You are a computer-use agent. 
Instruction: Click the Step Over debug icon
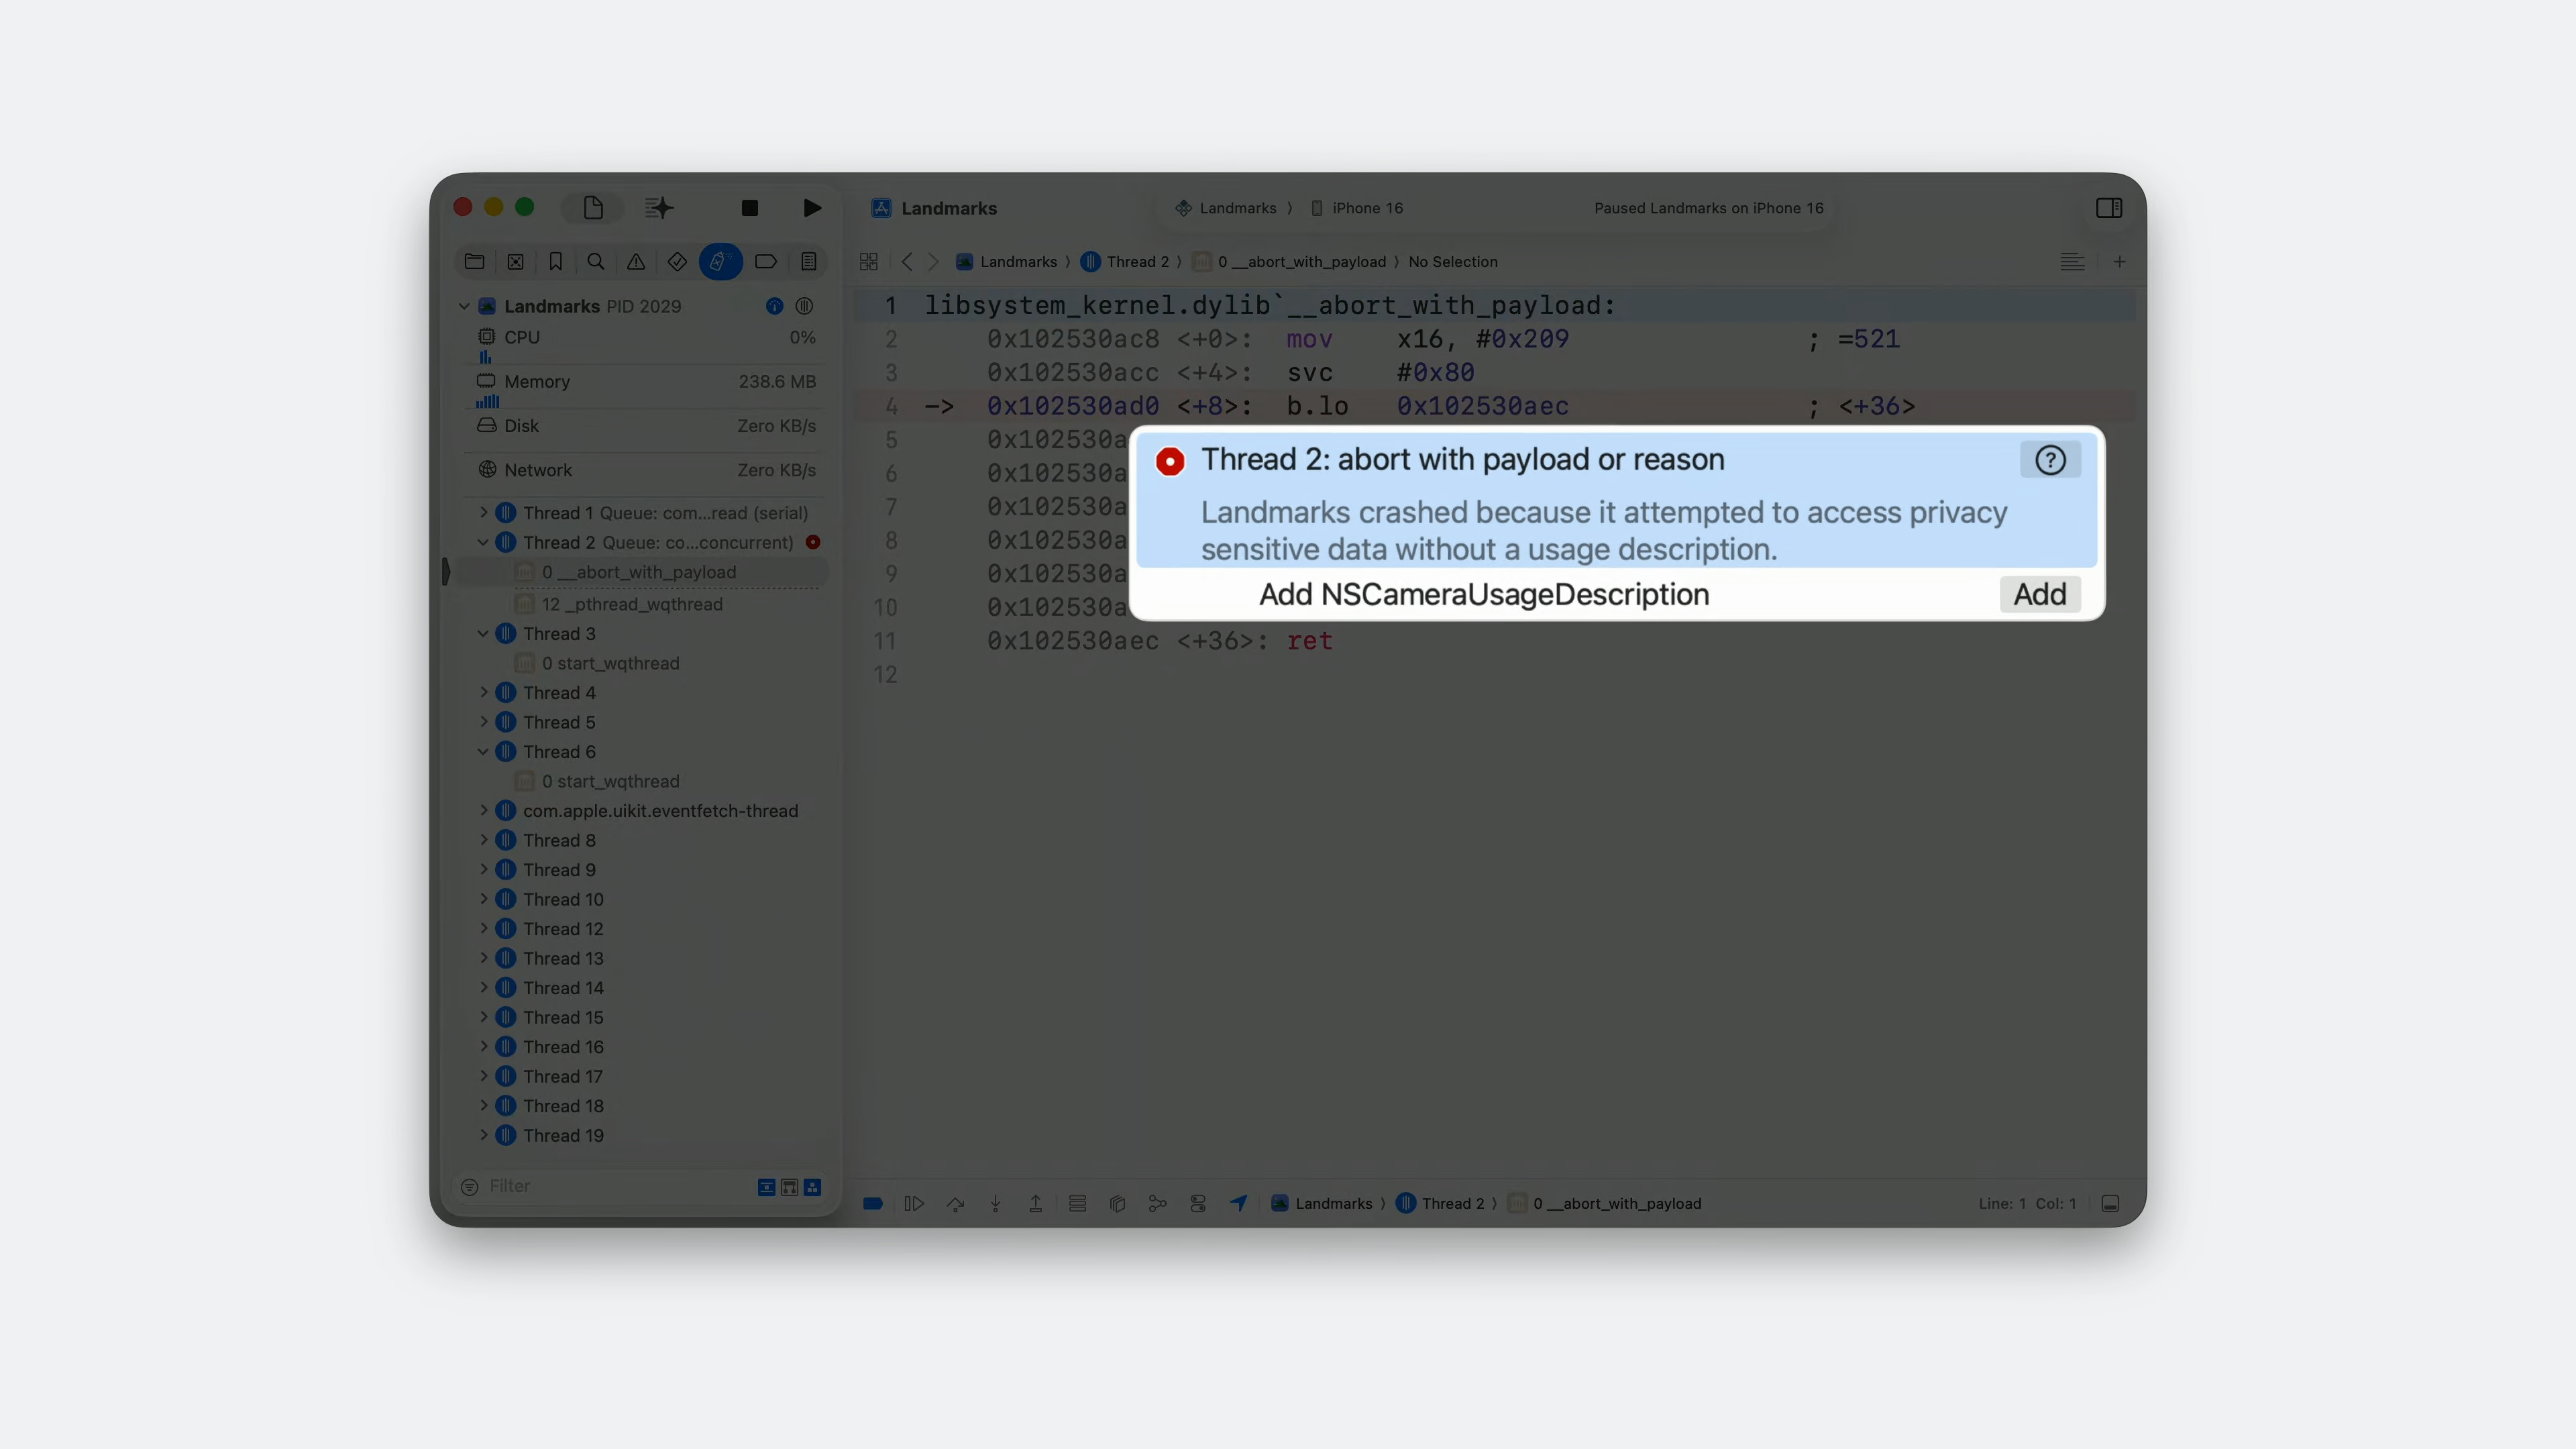tap(955, 1204)
